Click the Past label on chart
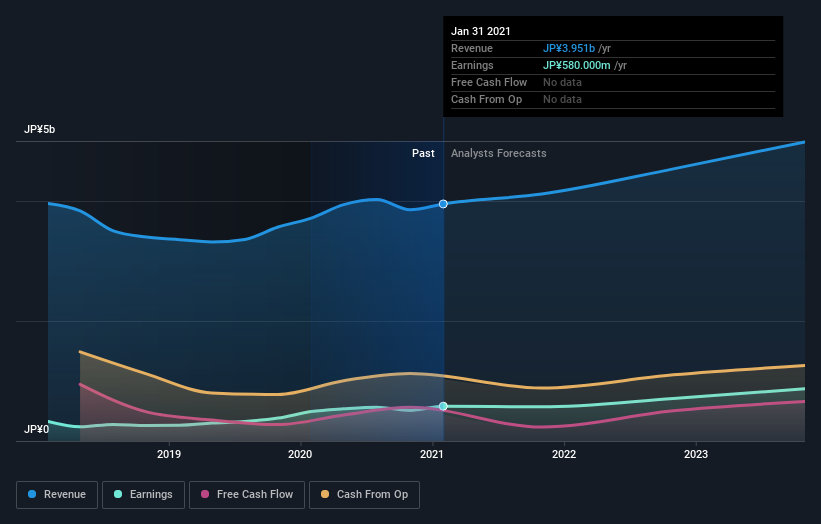Viewport: 821px width, 524px height. click(423, 153)
